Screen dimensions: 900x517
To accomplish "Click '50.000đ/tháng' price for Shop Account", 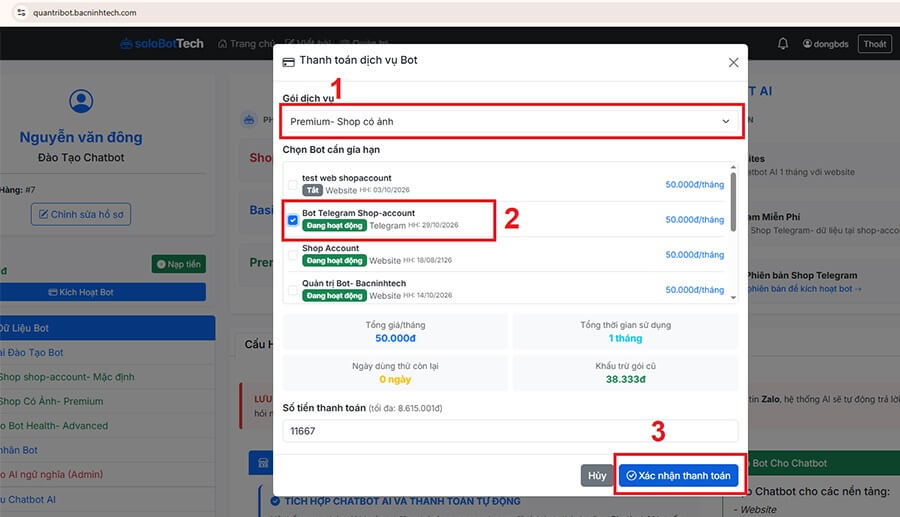I will click(x=695, y=255).
